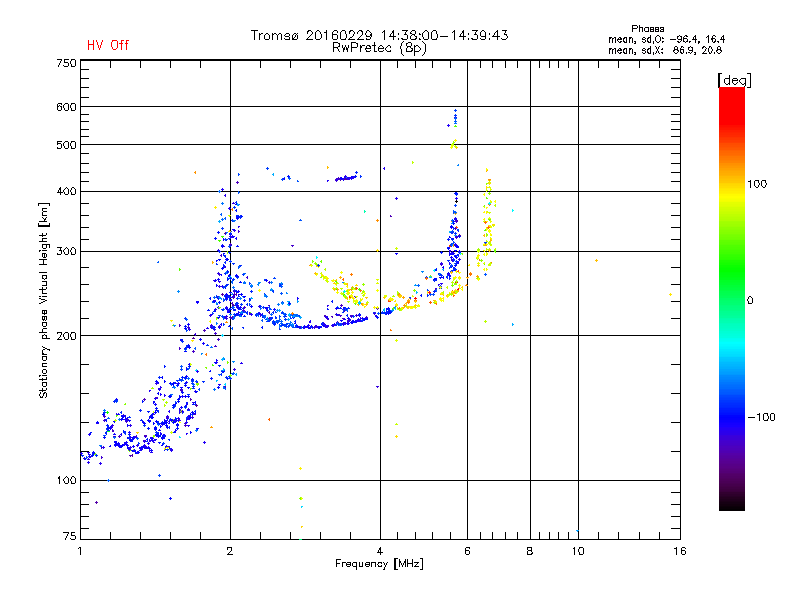Viewport: 800px width, 600px height.
Task: Click the x-axis tick label '10'
Action: (578, 551)
